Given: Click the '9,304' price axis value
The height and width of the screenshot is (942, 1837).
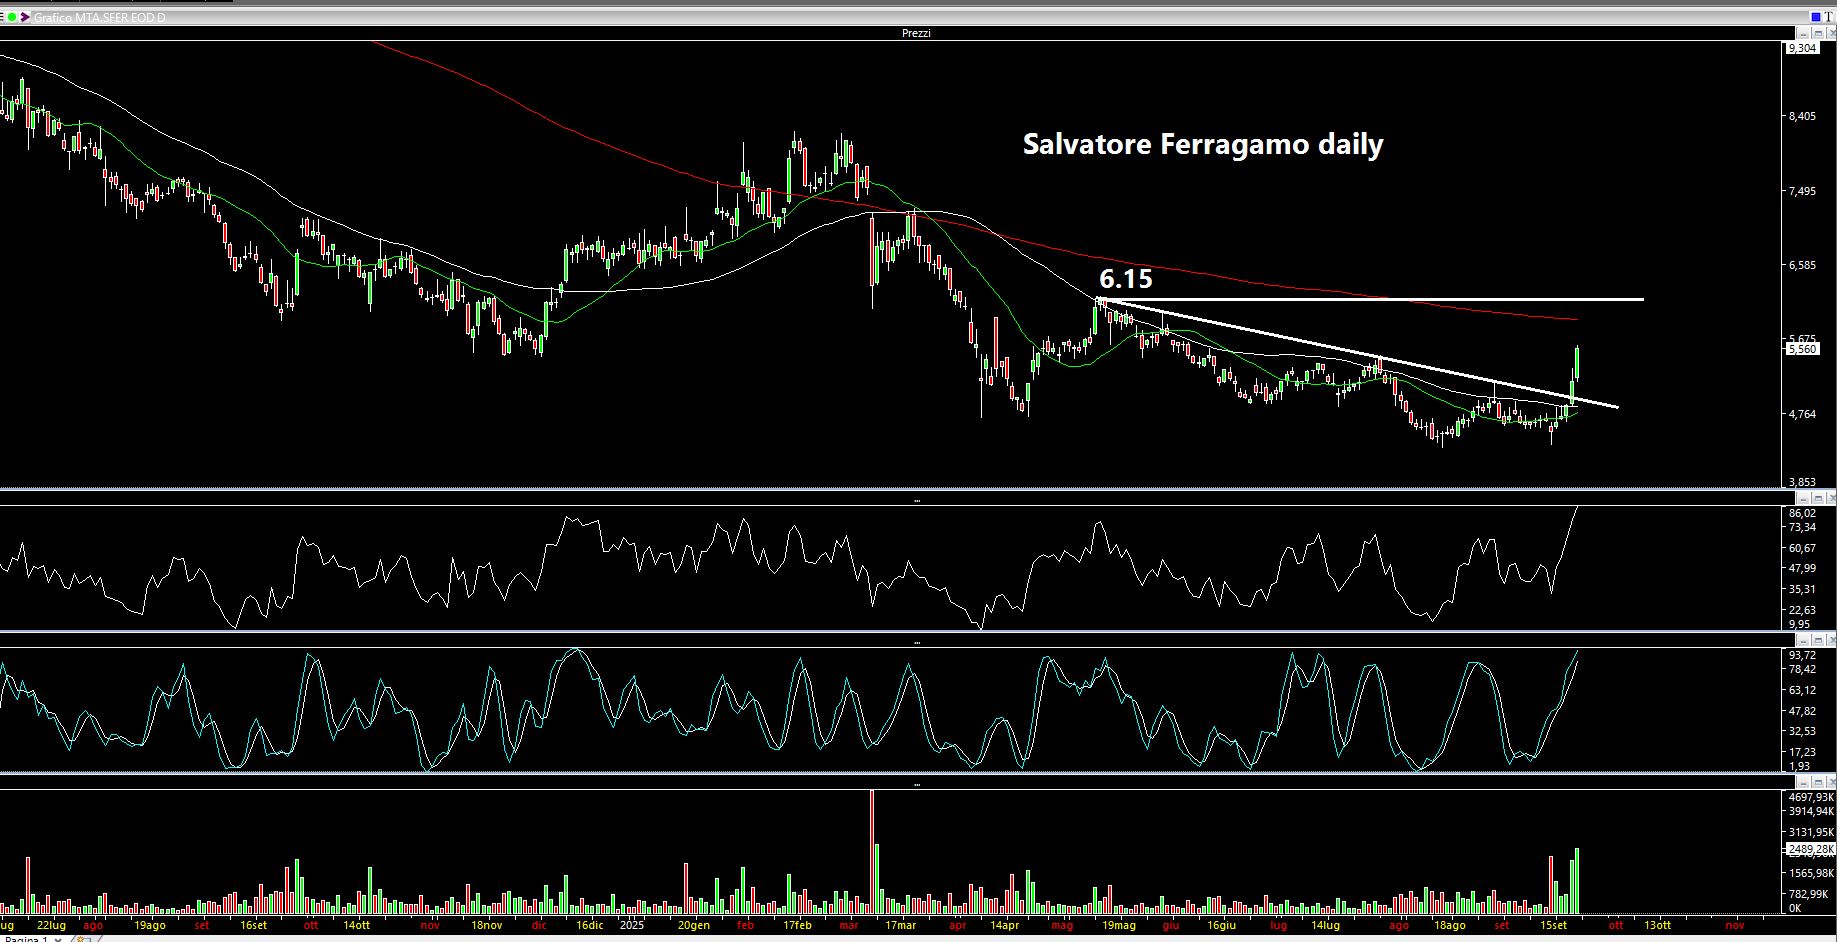Looking at the screenshot, I should coord(1802,48).
